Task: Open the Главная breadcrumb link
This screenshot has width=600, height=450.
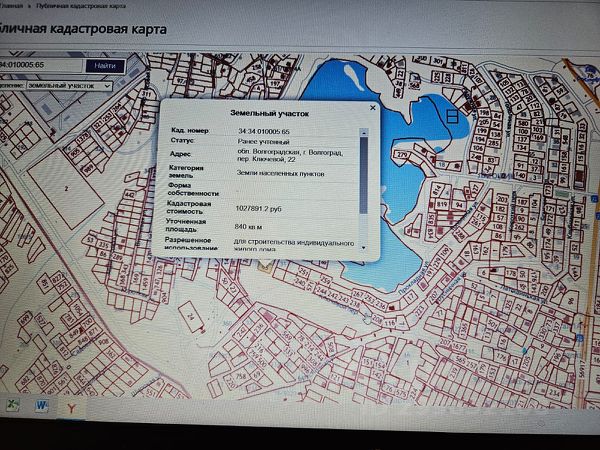Action: [11, 6]
